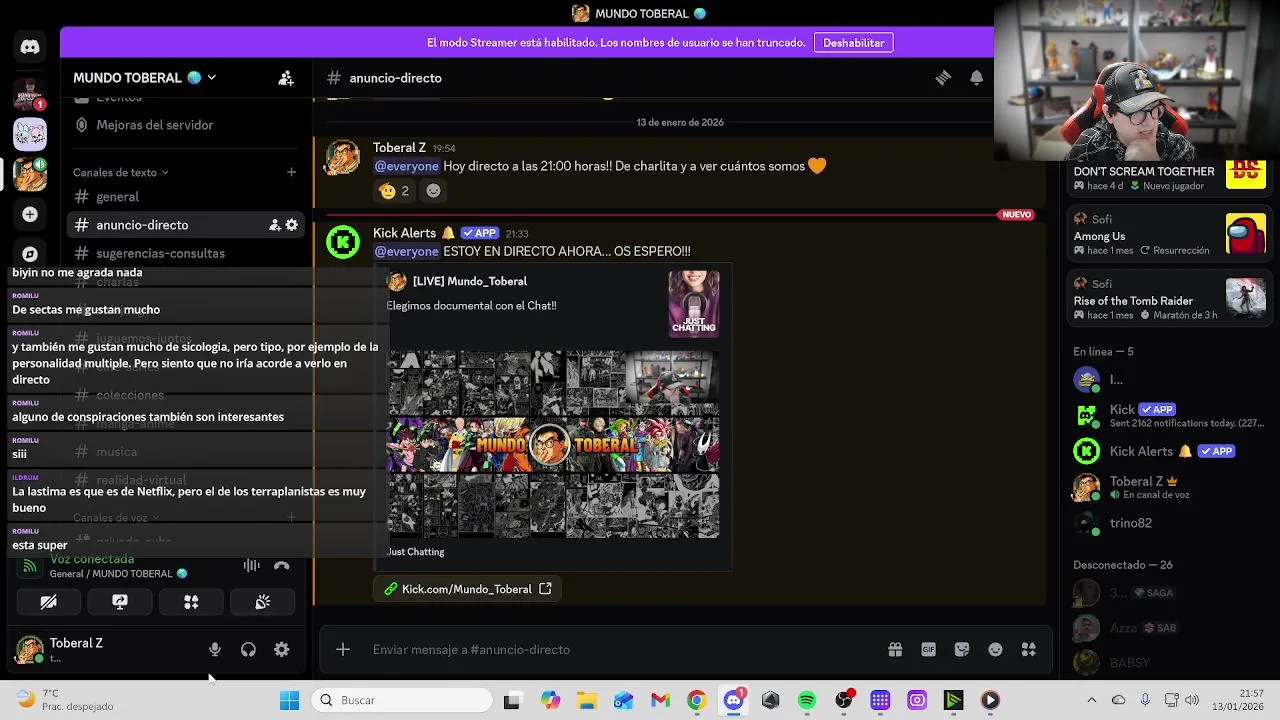This screenshot has height=720, width=1280.
Task: Click the [LIVE] Mundo_Toberal embed title
Action: tap(470, 281)
